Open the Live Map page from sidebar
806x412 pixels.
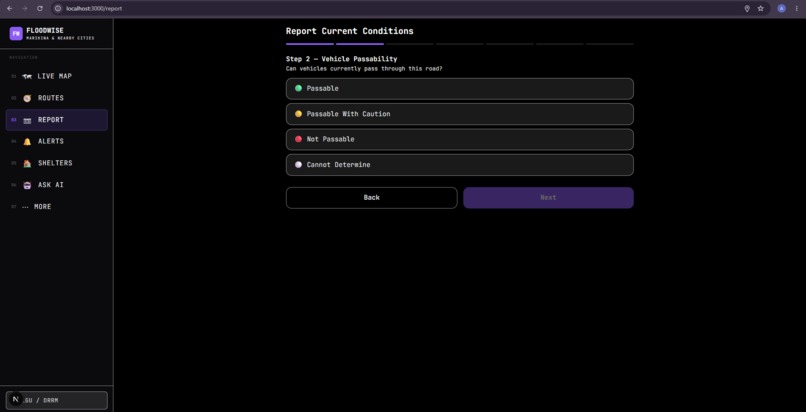coord(57,76)
